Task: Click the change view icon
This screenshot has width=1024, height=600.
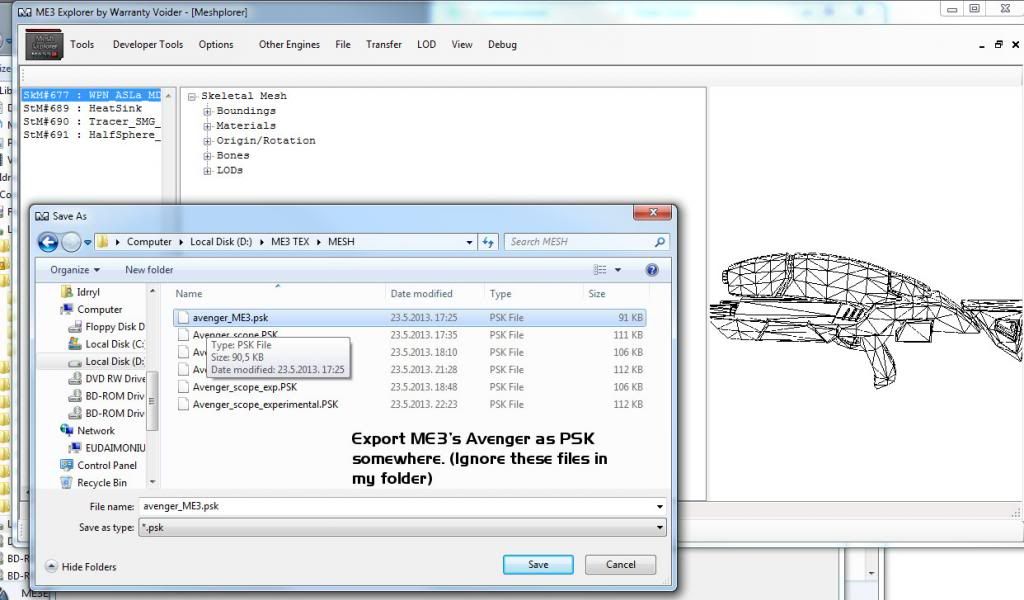Action: pyautogui.click(x=600, y=270)
